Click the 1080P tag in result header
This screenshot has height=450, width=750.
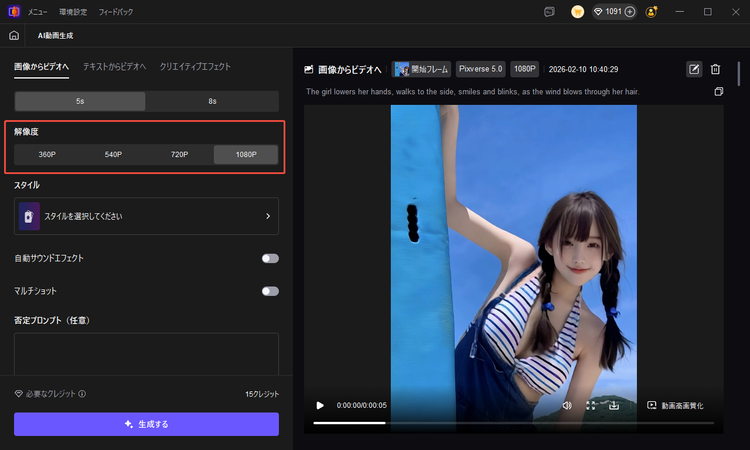coord(525,69)
